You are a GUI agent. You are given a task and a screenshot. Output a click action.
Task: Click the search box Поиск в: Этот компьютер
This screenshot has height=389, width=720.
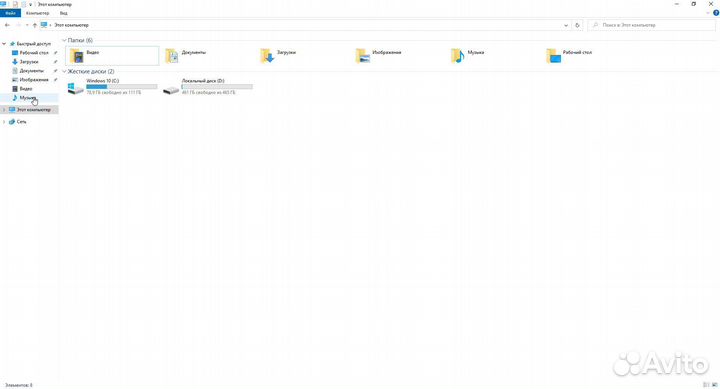pos(652,25)
